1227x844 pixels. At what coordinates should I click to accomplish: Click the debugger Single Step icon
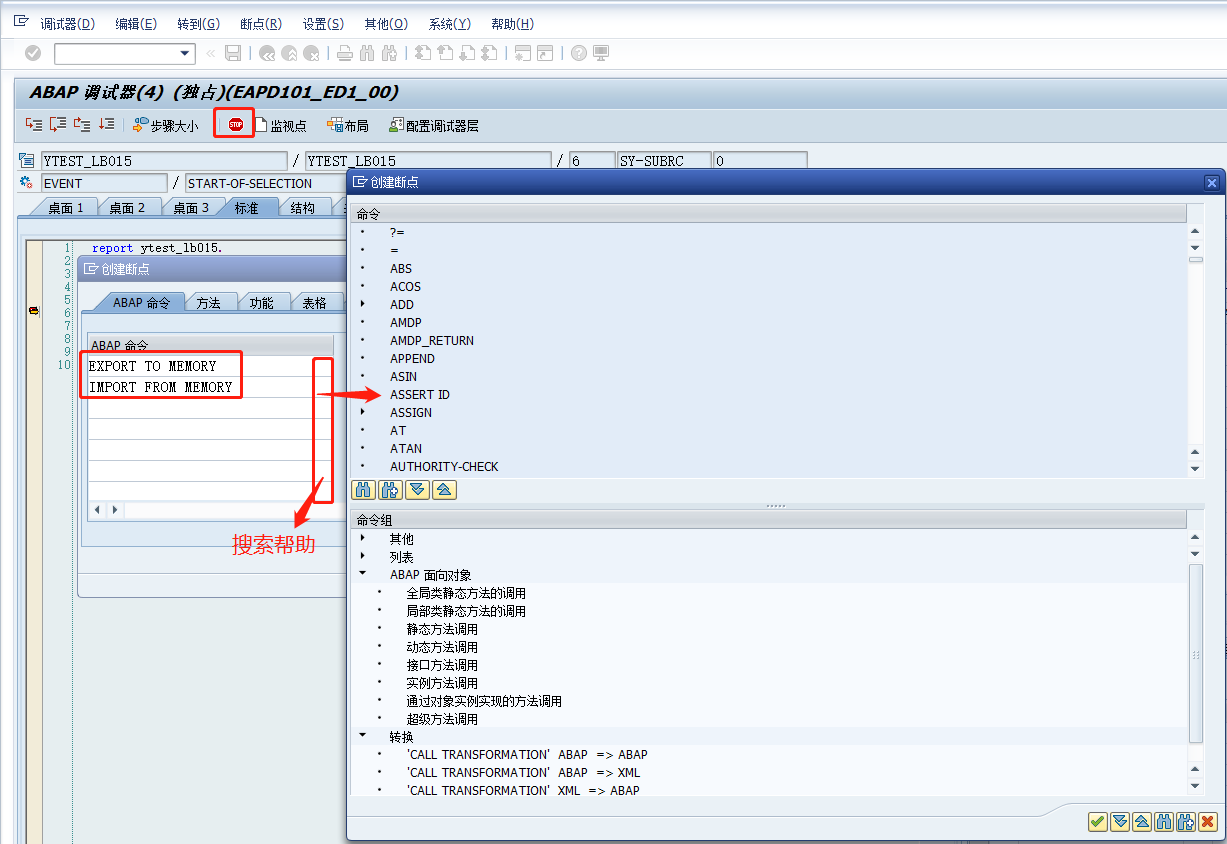[35, 125]
